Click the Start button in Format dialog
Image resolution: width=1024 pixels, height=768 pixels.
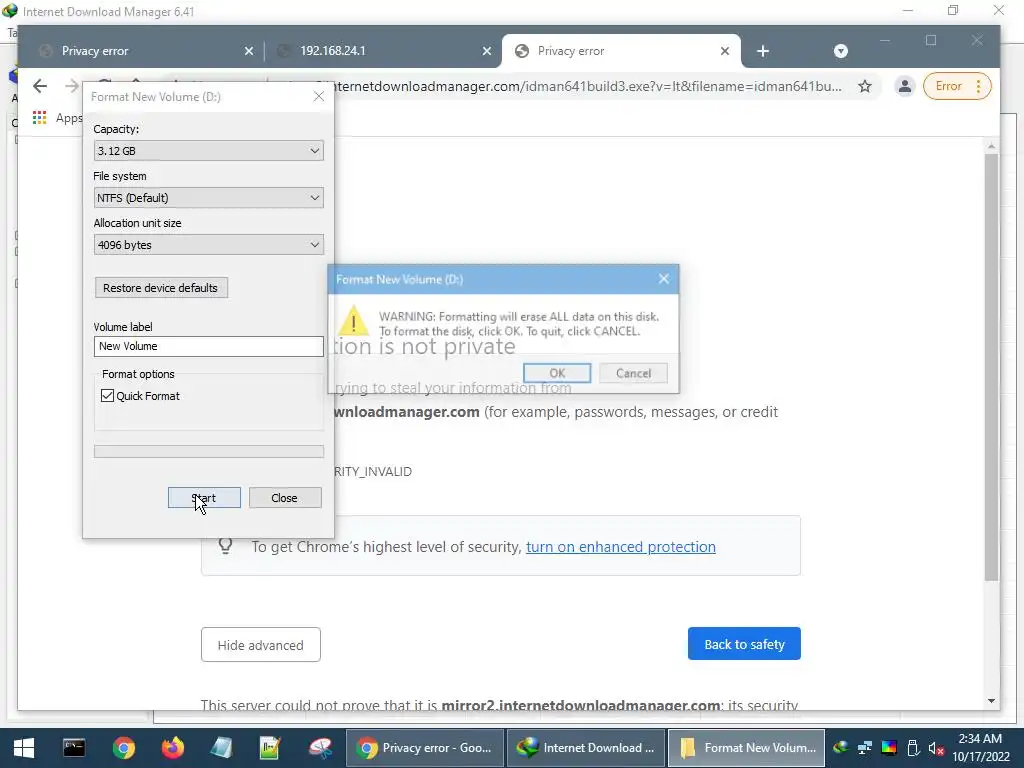point(204,498)
